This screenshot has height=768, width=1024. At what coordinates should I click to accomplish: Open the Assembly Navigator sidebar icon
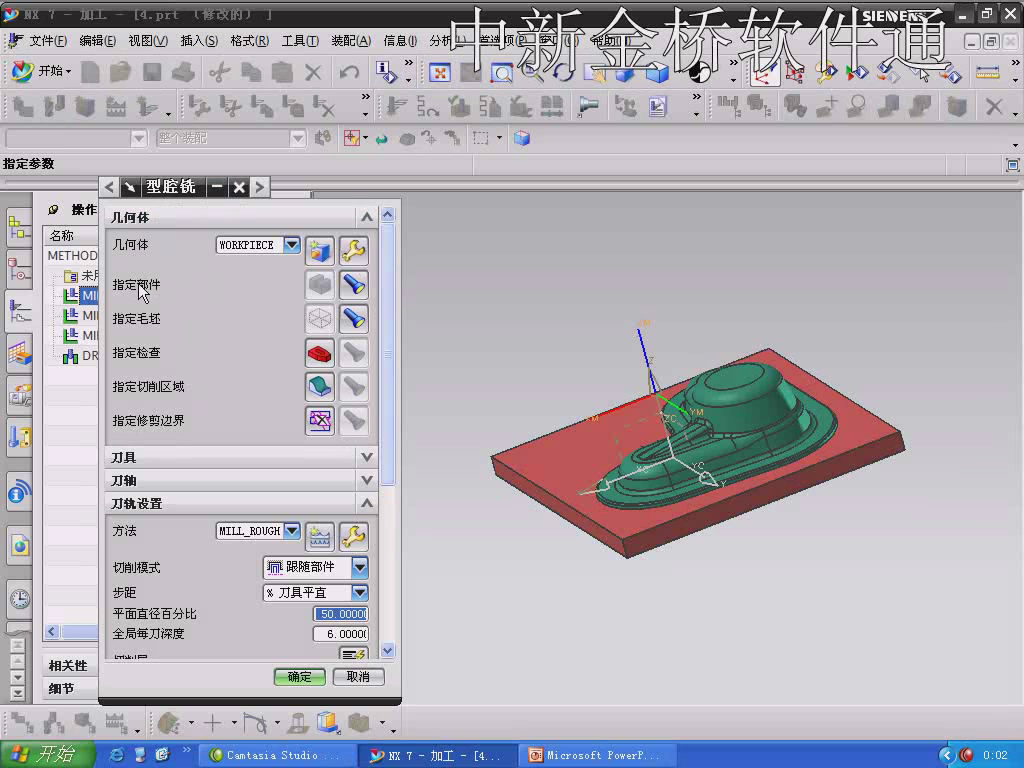coord(20,228)
